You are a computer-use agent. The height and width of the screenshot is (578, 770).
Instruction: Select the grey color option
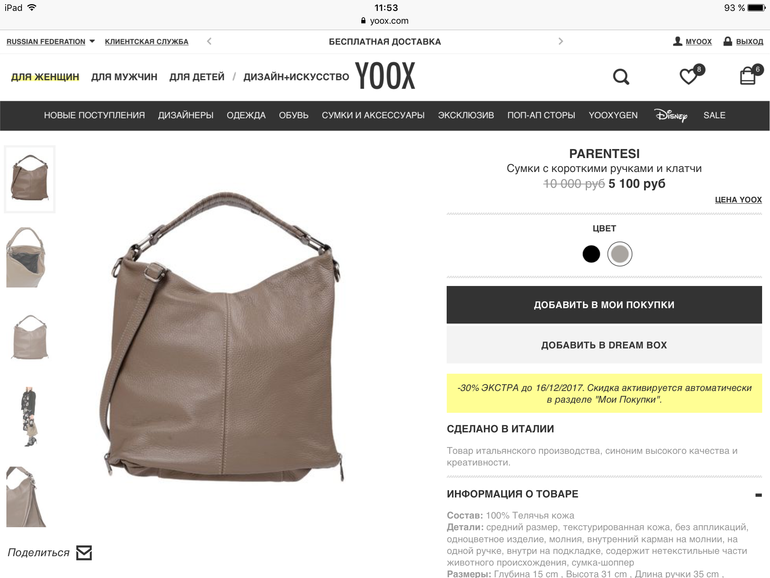(619, 254)
